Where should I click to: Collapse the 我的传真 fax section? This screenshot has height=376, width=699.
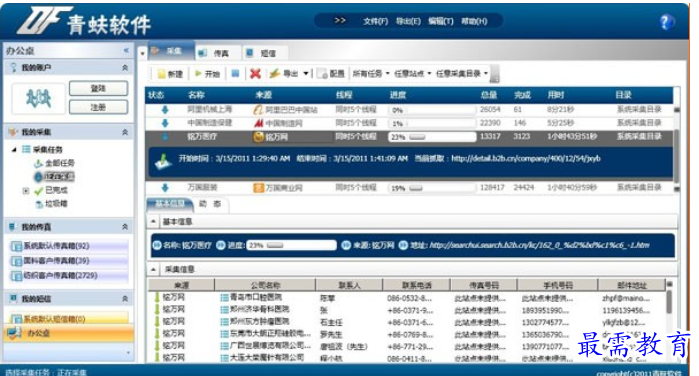pos(125,227)
